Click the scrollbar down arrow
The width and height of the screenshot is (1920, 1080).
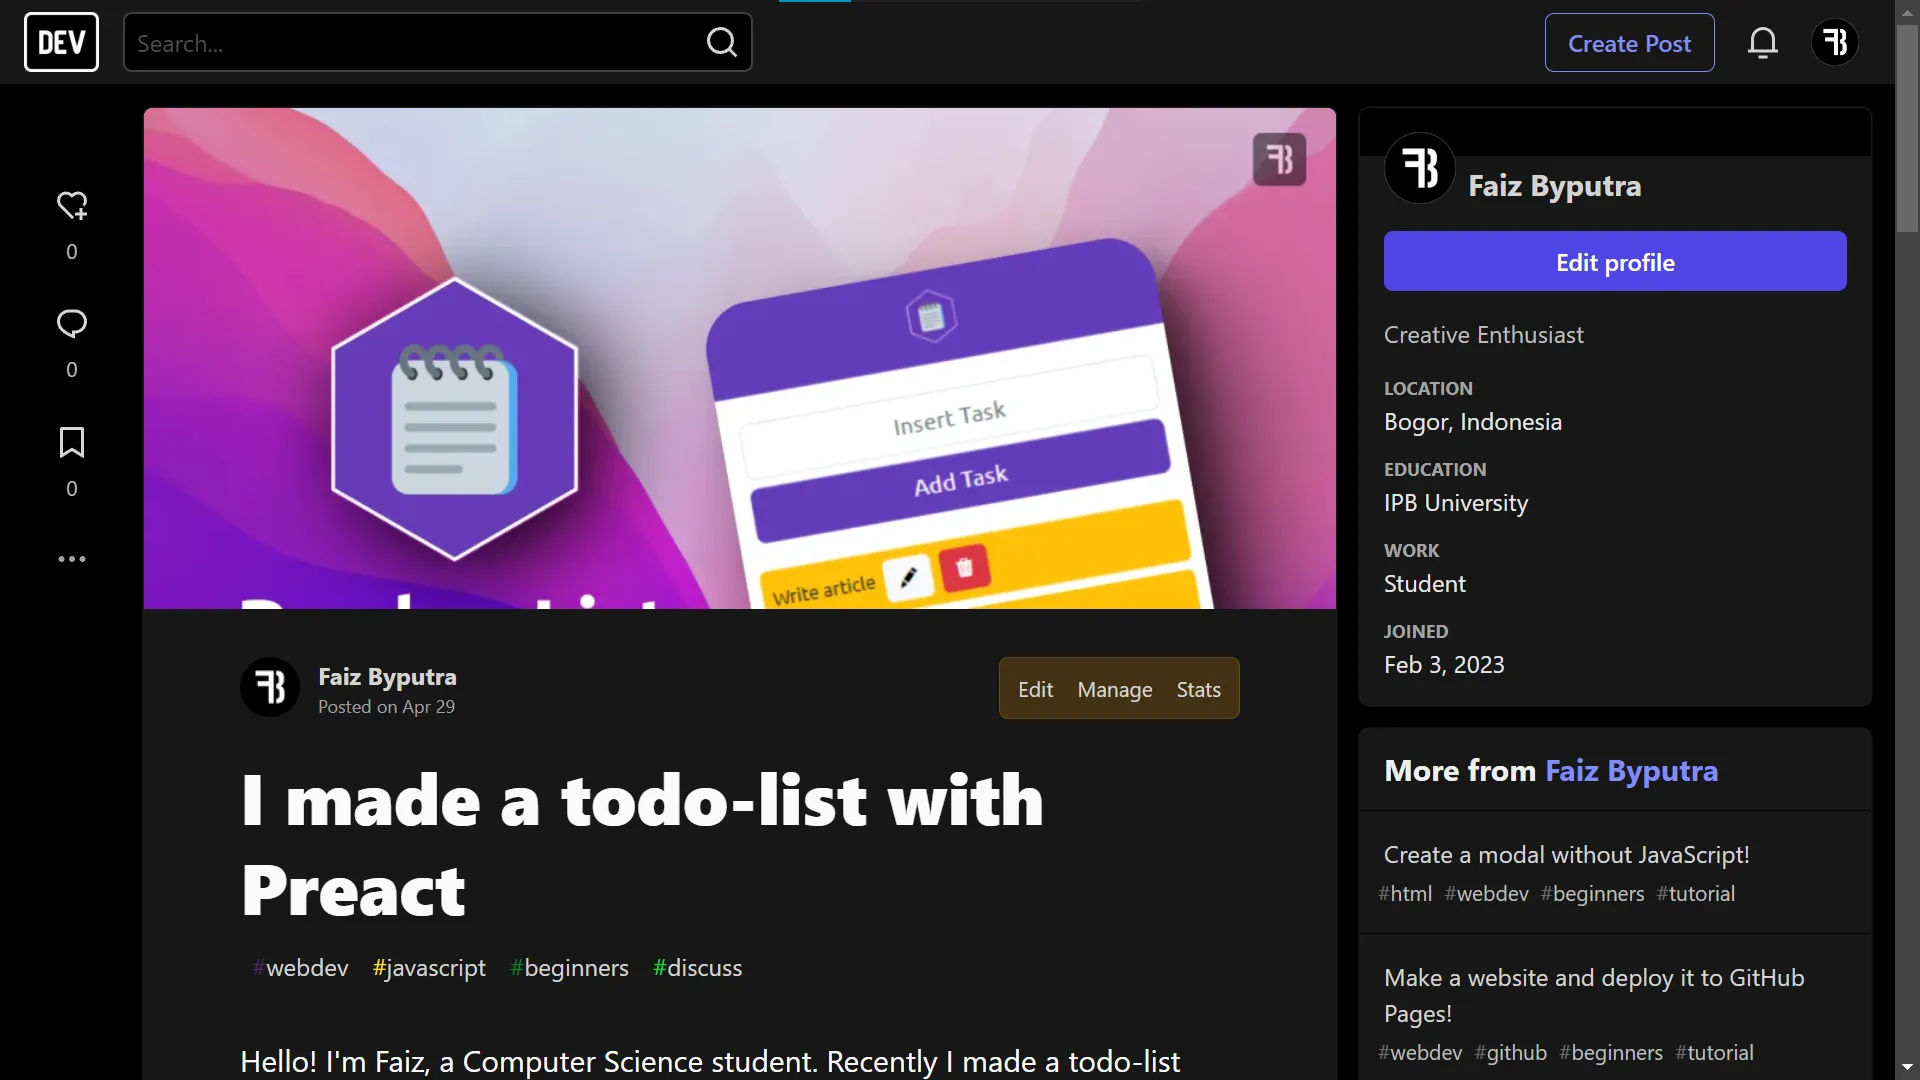click(x=1907, y=1067)
